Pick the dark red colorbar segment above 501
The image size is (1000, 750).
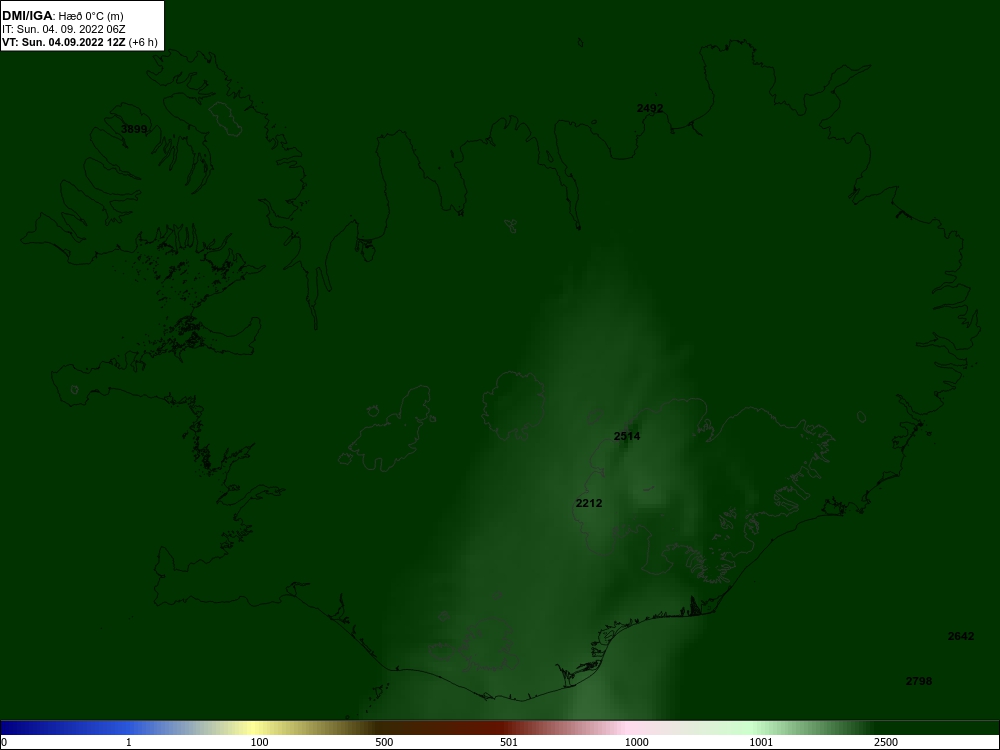pyautogui.click(x=504, y=728)
